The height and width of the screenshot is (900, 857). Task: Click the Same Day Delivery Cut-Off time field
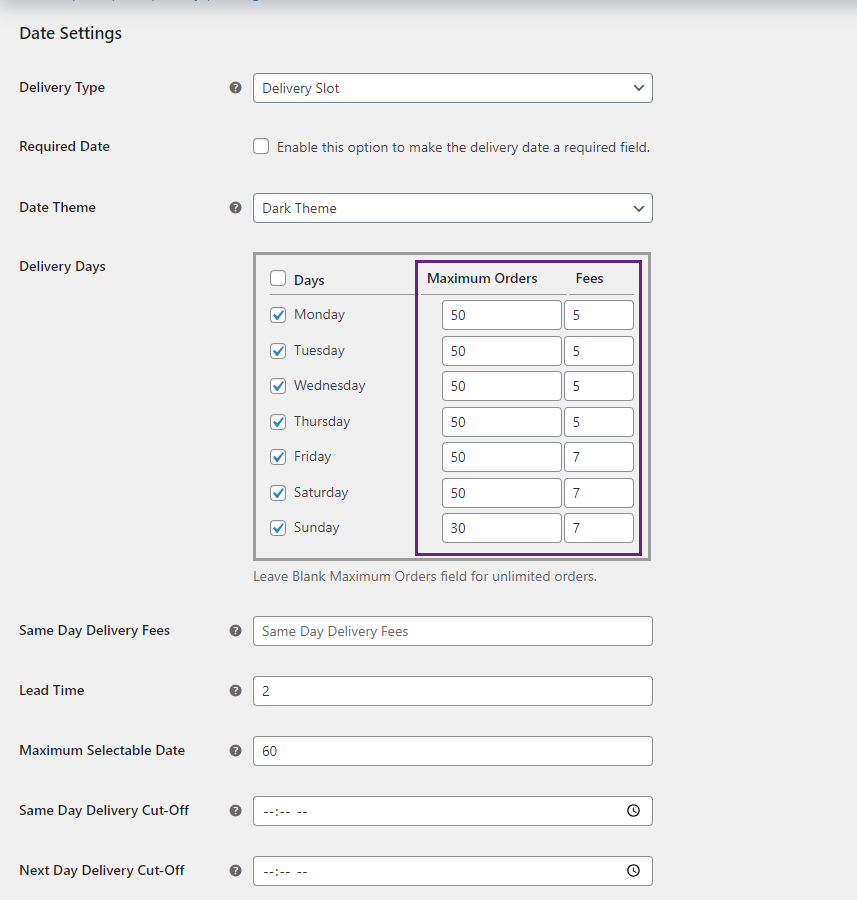(453, 811)
